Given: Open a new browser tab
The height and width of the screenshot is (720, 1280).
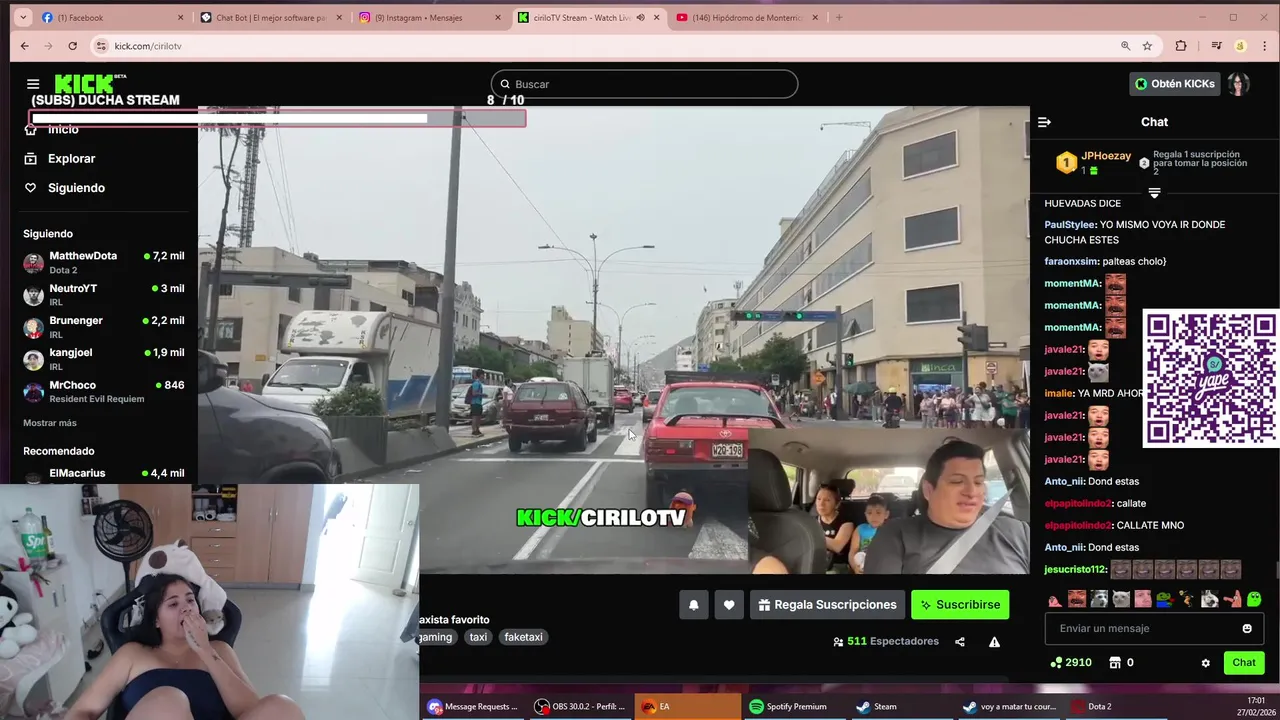Looking at the screenshot, I should tap(838, 17).
